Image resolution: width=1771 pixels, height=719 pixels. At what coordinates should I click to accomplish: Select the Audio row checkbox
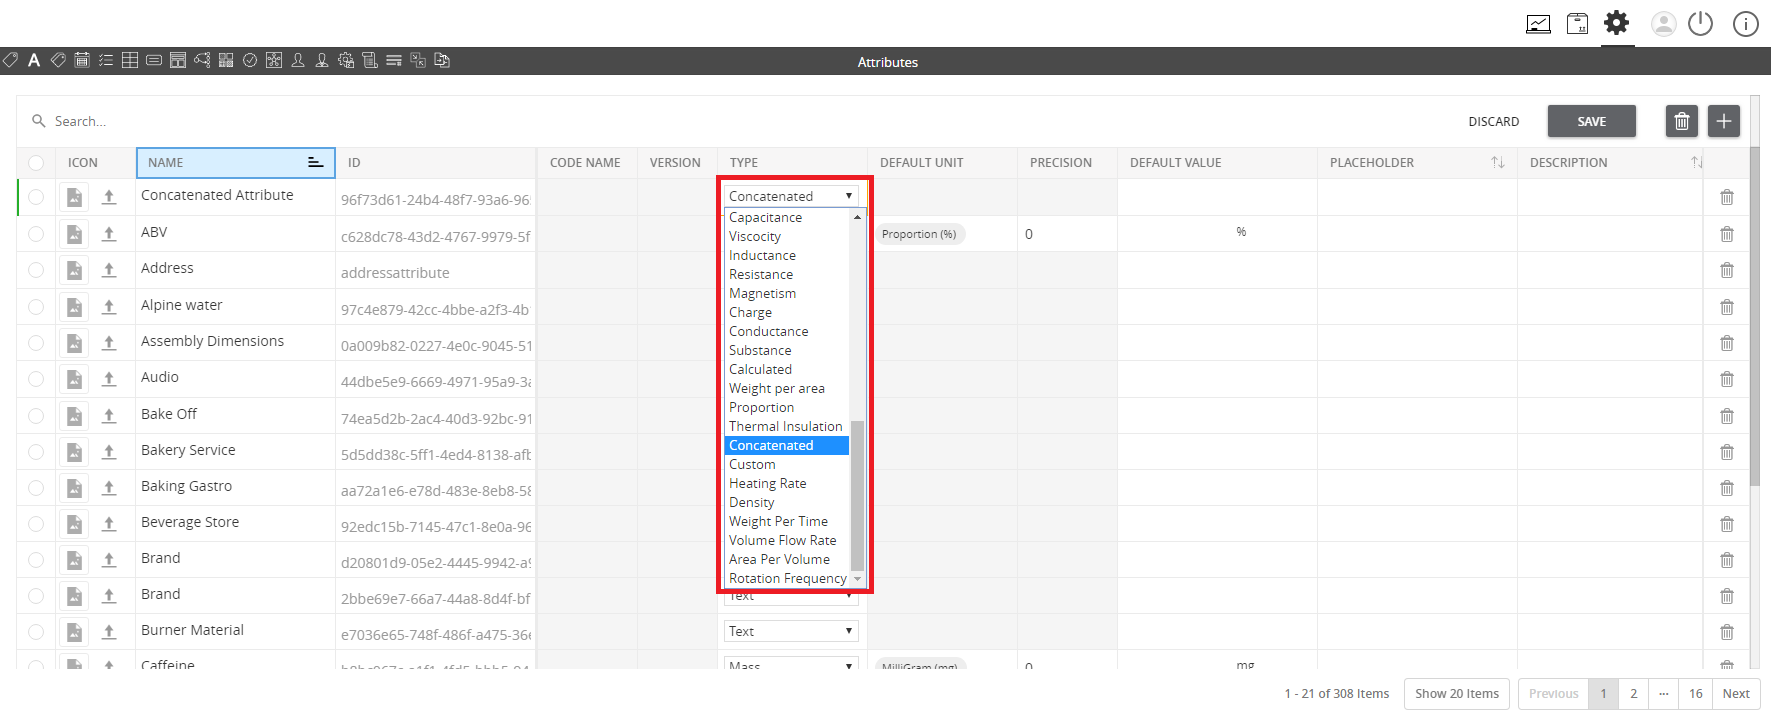point(36,379)
